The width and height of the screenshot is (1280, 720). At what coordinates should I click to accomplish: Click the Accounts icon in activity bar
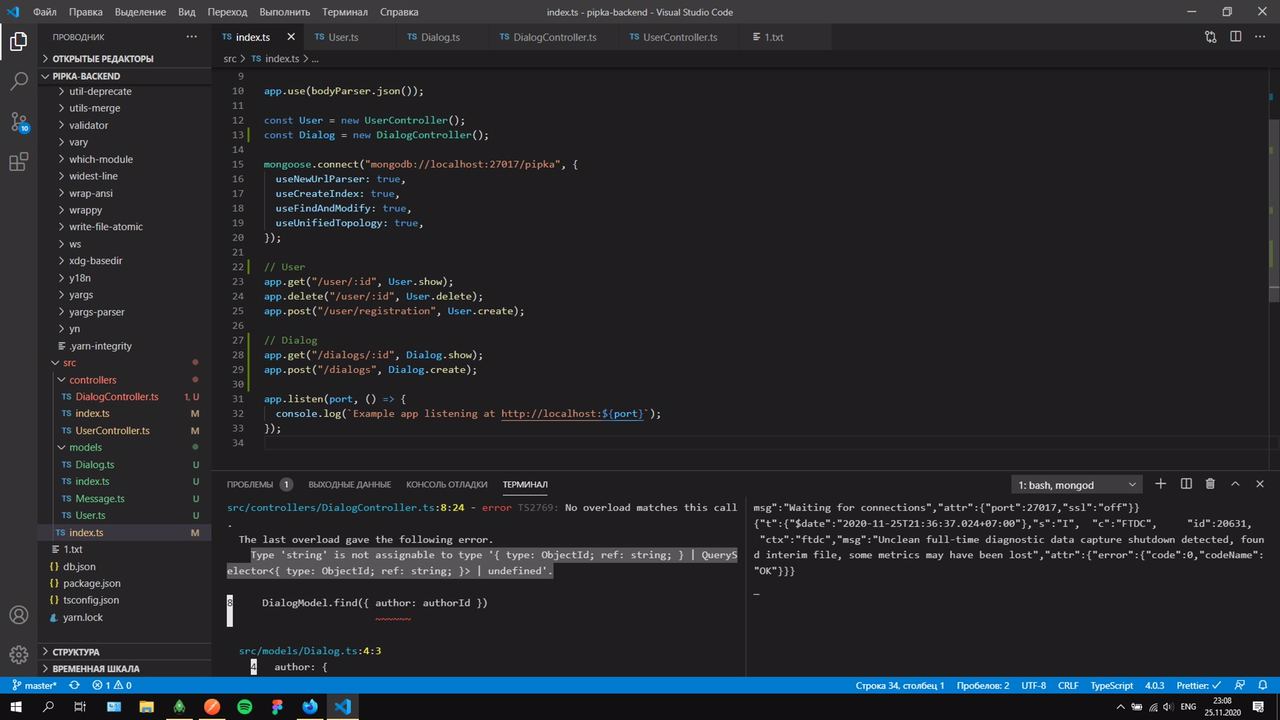tap(18, 615)
